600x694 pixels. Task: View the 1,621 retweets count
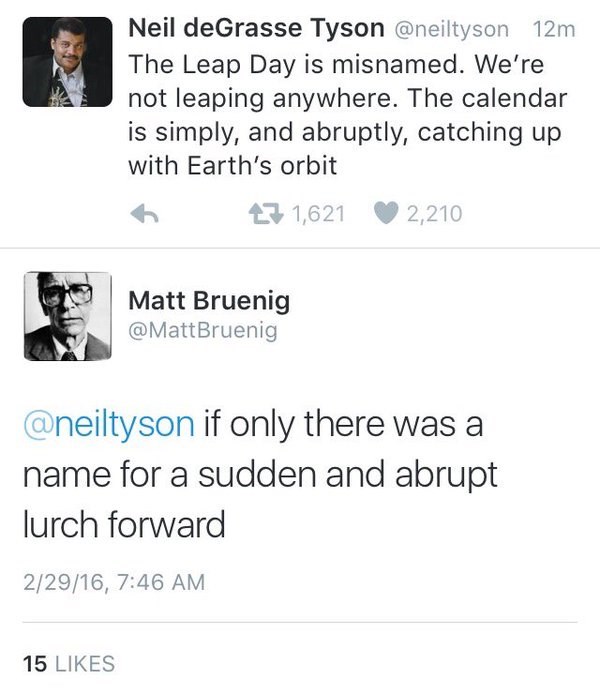317,212
